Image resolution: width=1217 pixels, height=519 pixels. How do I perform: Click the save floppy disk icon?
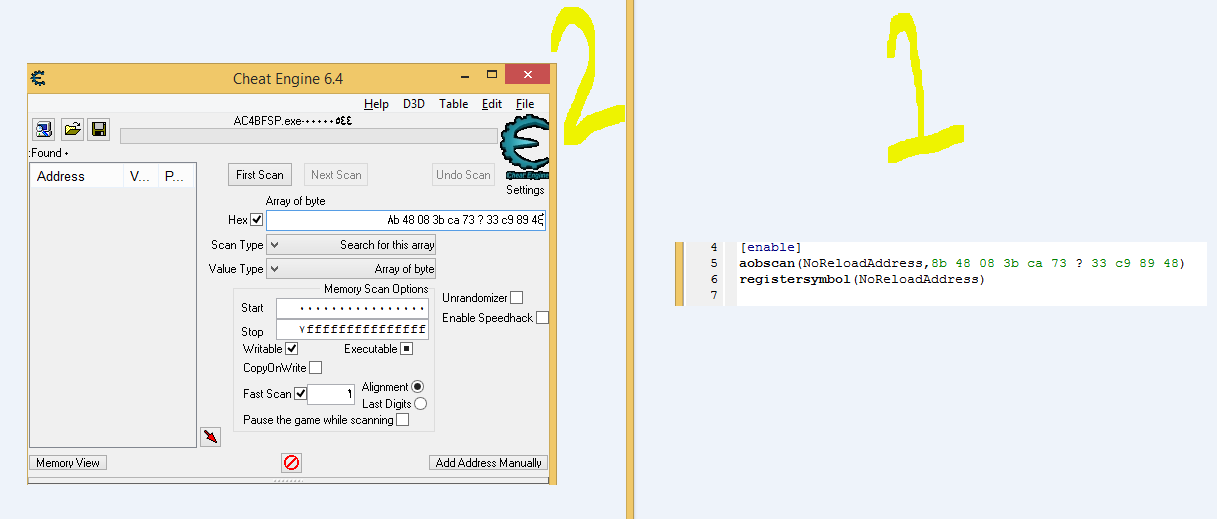pyautogui.click(x=99, y=129)
